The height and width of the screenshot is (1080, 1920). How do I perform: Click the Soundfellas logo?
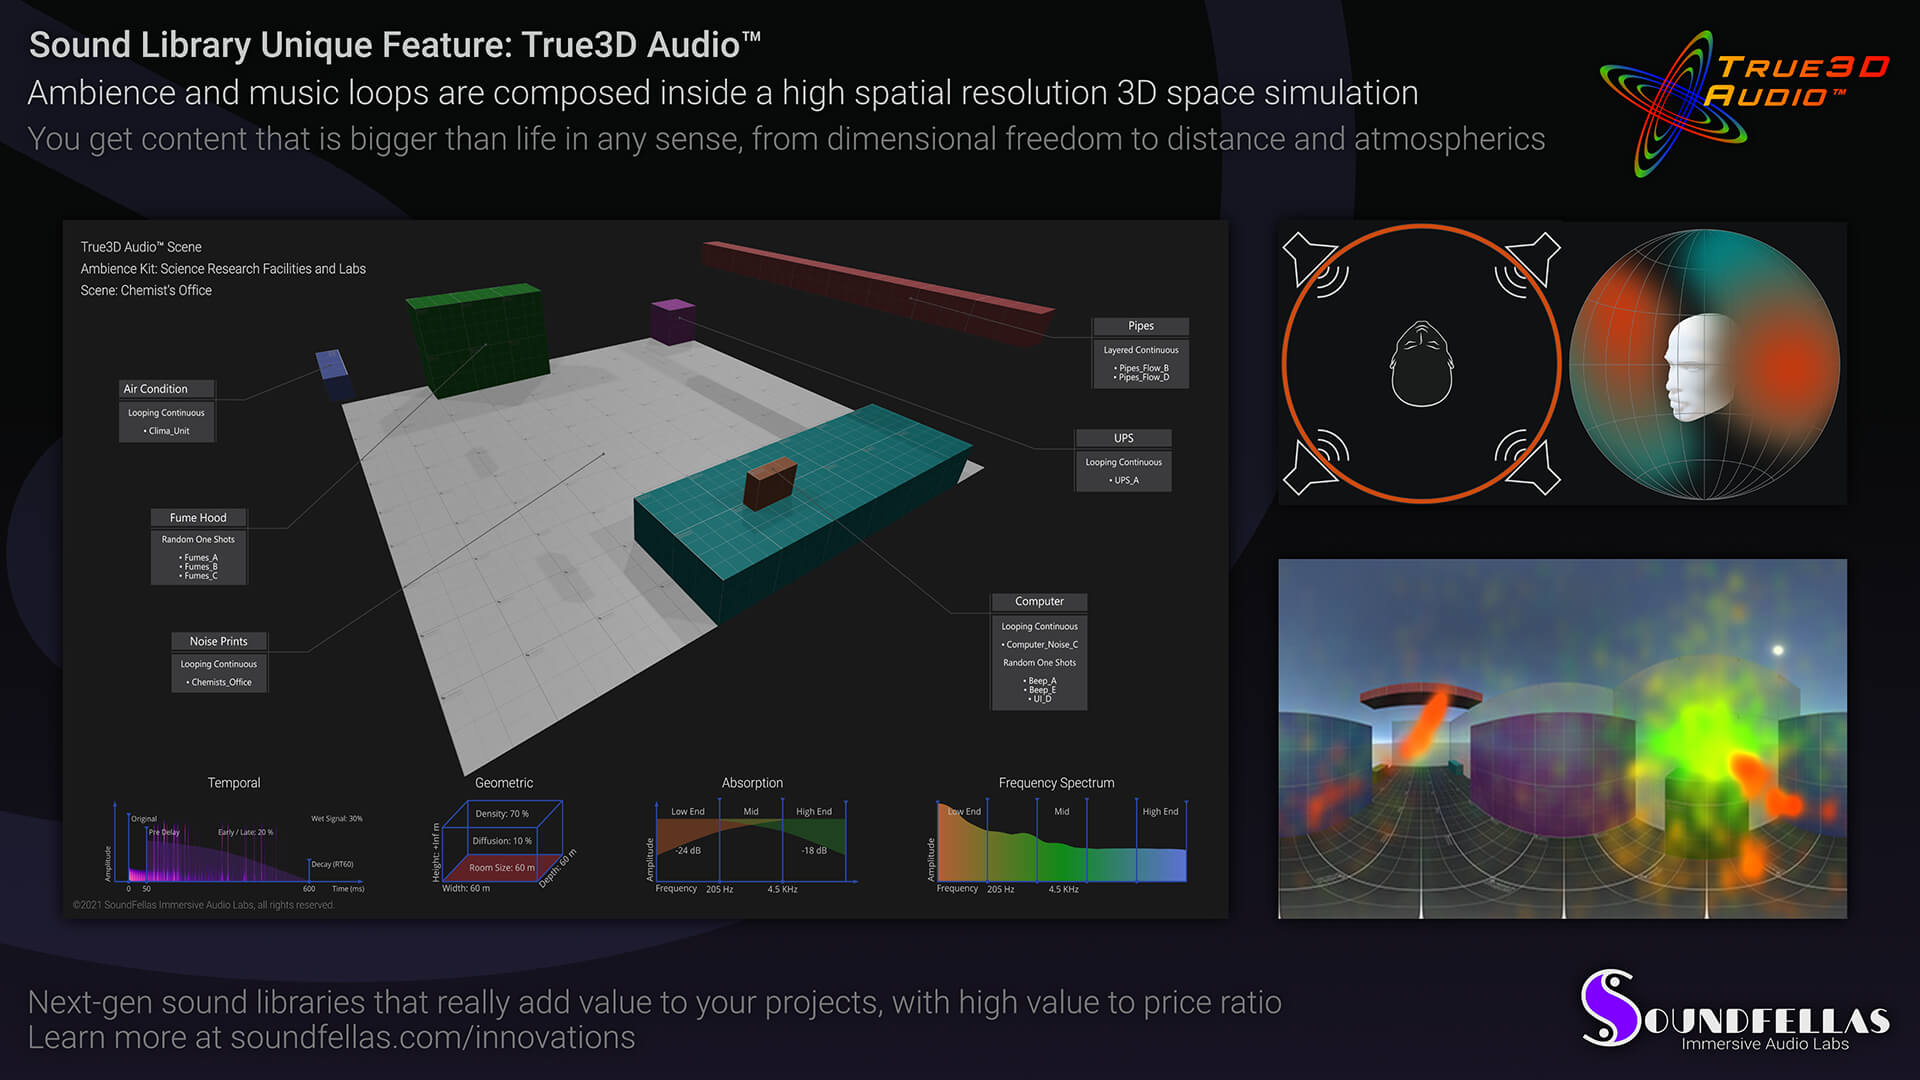point(1735,1010)
